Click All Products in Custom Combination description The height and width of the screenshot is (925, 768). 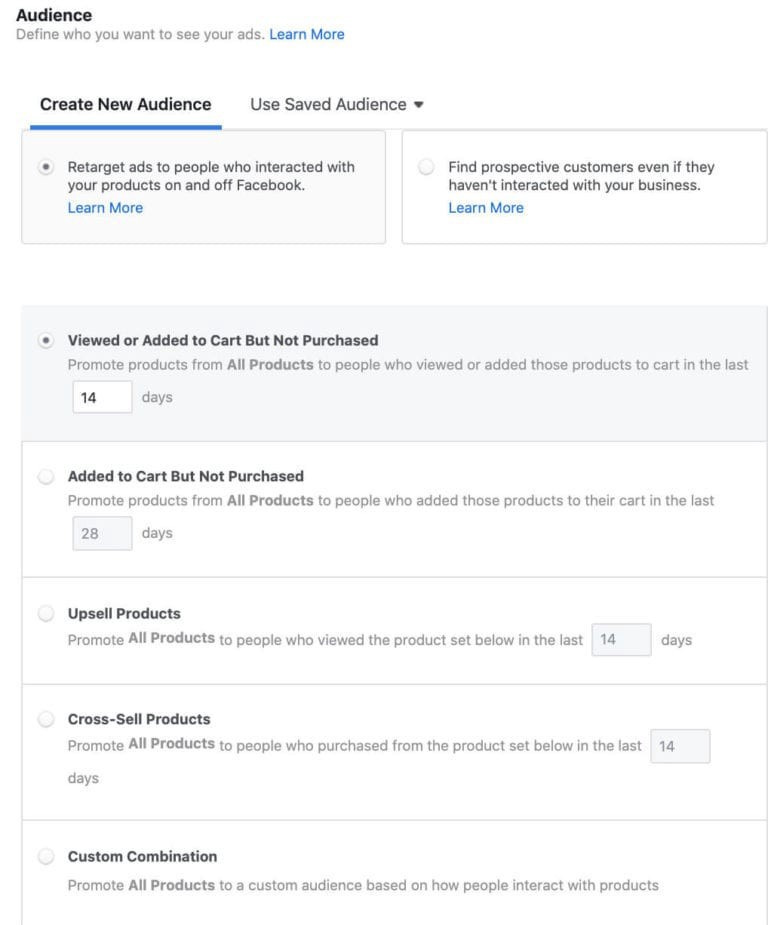pyautogui.click(x=172, y=885)
